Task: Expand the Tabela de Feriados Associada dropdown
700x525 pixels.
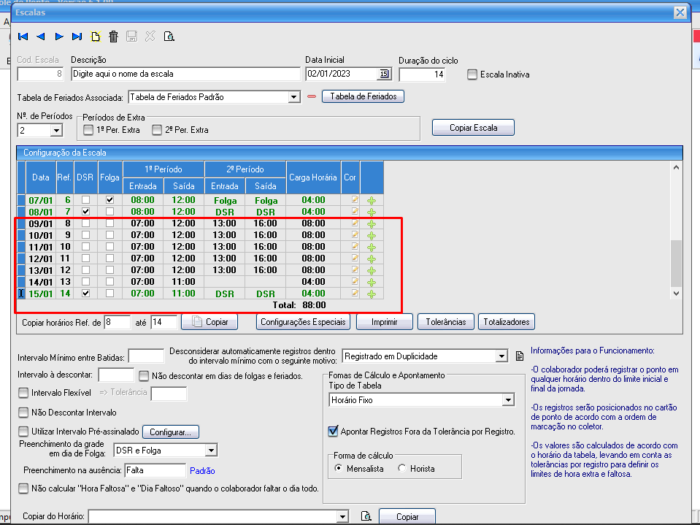Action: coord(293,97)
